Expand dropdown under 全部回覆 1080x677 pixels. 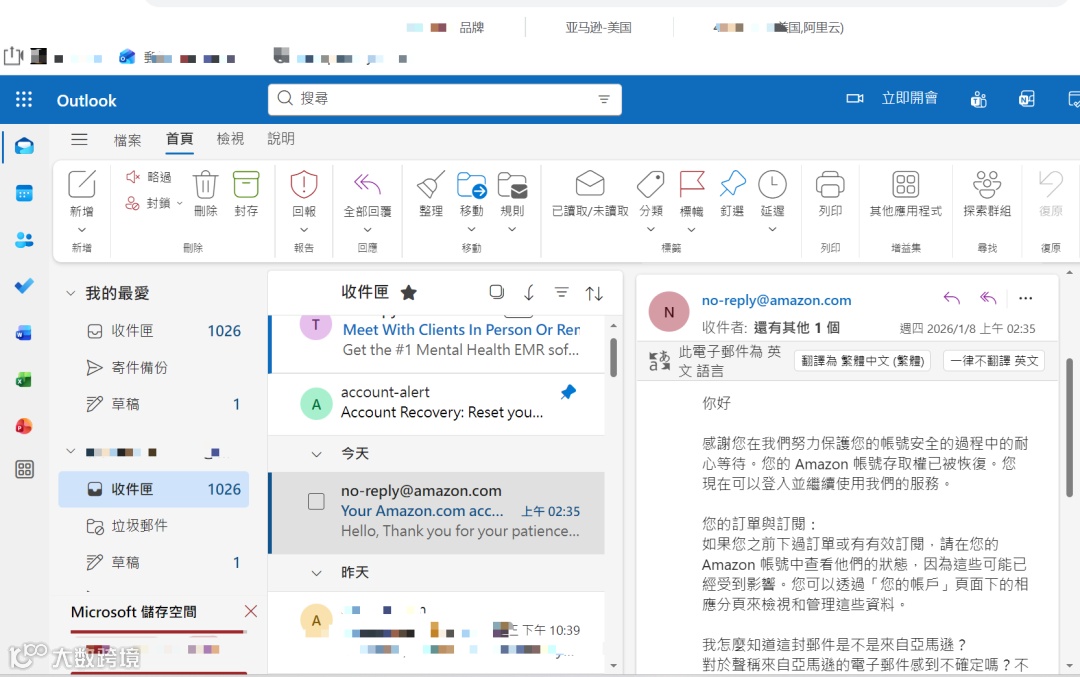(x=367, y=230)
